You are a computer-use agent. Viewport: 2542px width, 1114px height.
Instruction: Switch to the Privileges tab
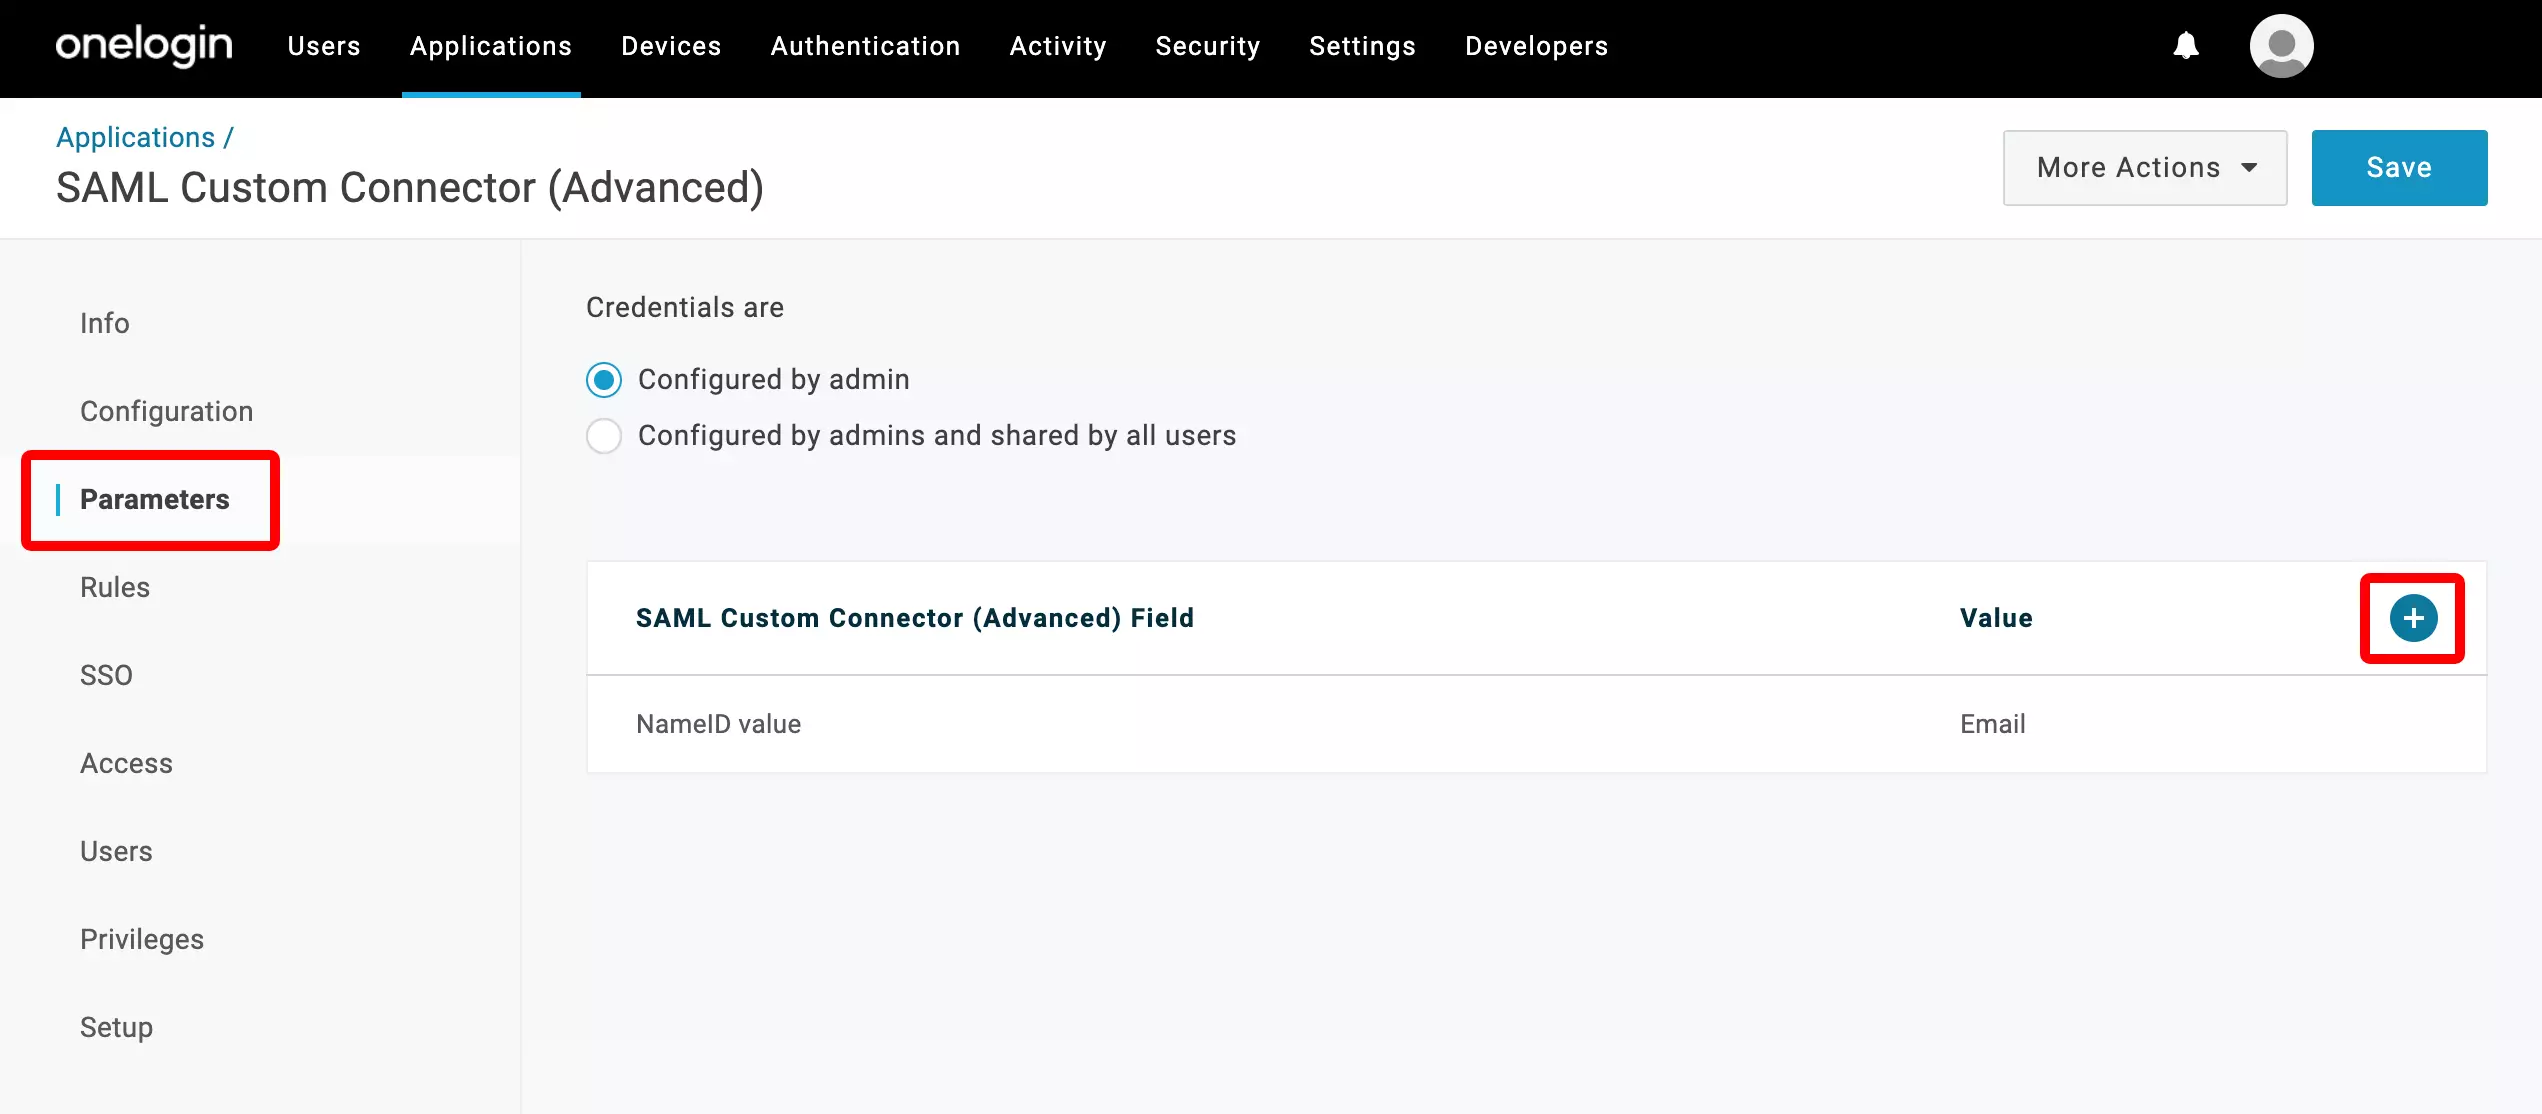click(142, 940)
